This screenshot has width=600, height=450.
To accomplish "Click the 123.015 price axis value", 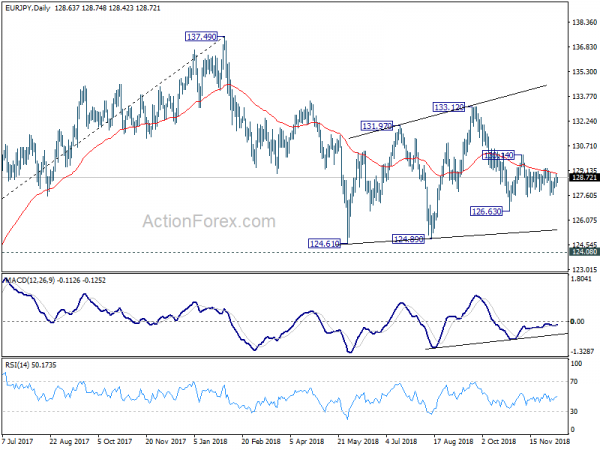I will 584,269.
